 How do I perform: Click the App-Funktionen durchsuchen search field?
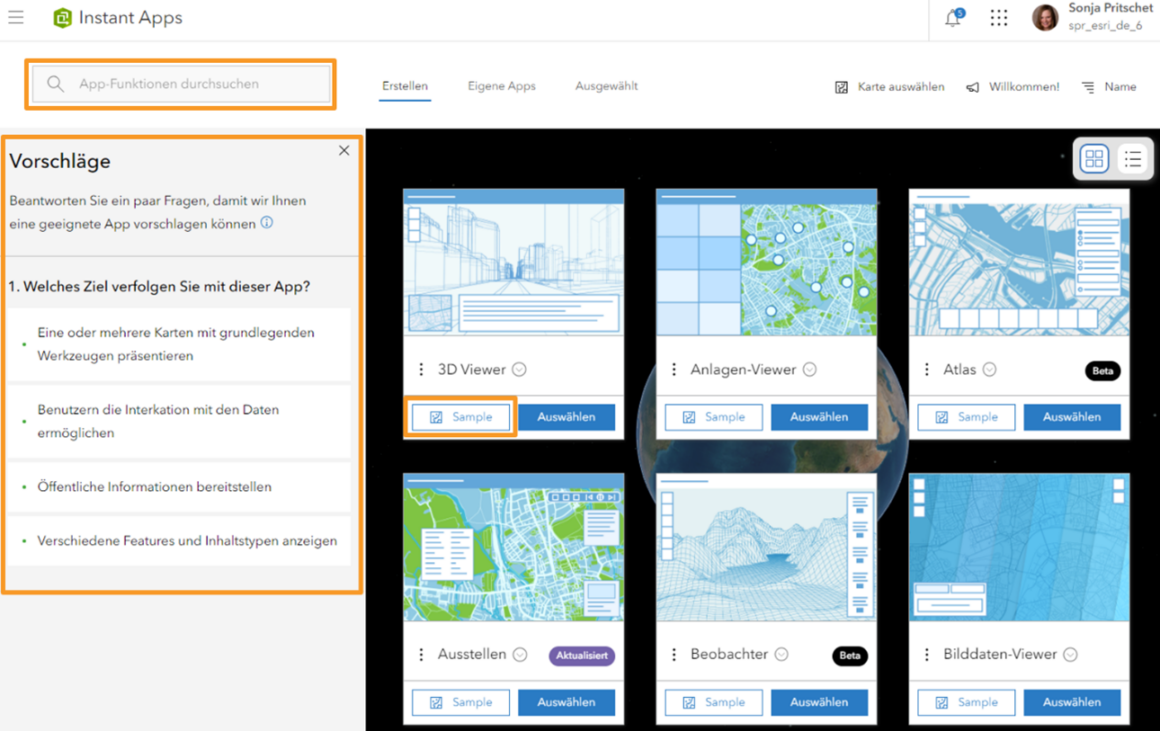click(181, 84)
